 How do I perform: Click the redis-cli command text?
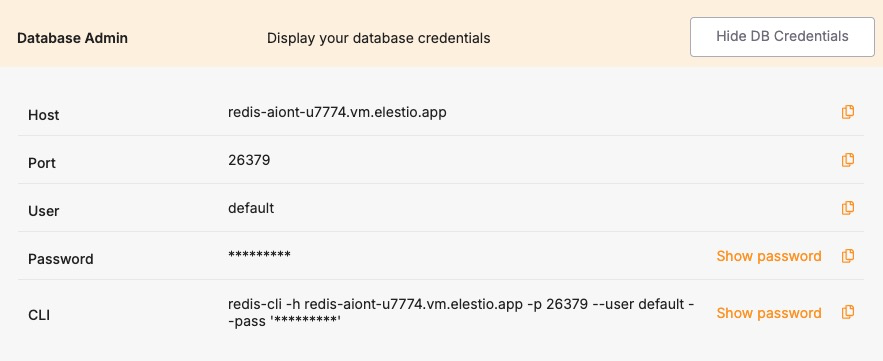(461, 313)
